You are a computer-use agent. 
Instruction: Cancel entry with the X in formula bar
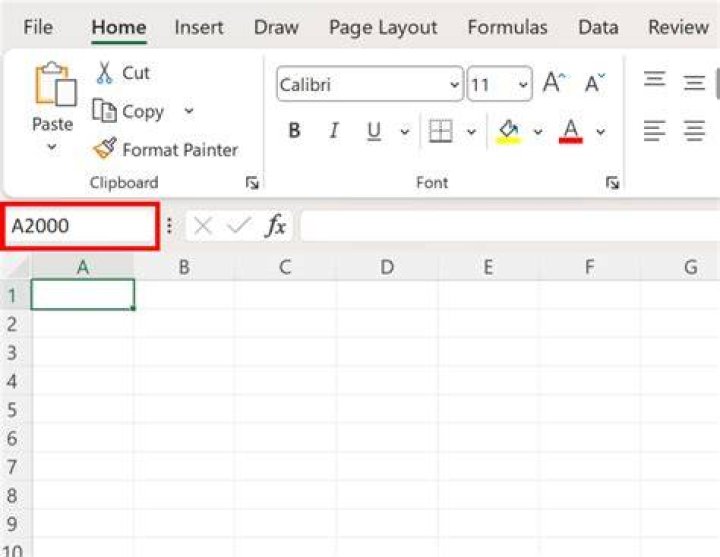pyautogui.click(x=202, y=226)
